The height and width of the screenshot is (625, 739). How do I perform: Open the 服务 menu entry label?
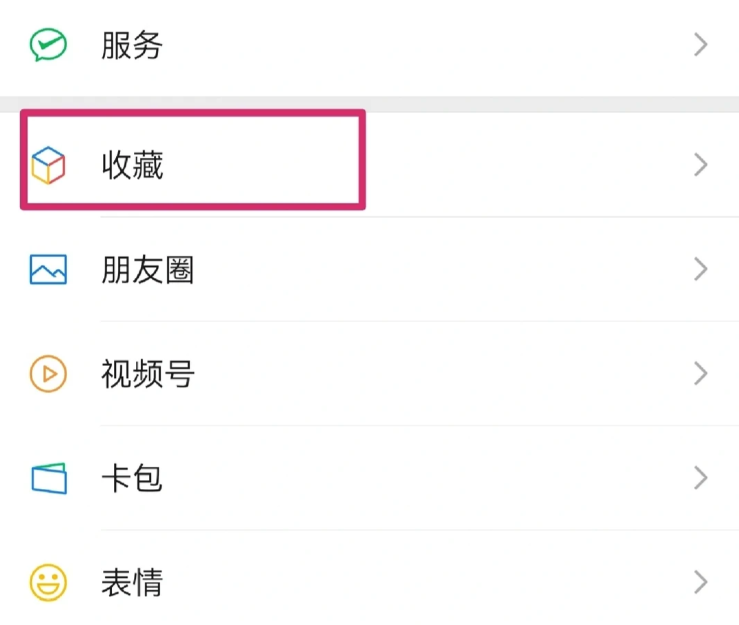click(x=131, y=45)
